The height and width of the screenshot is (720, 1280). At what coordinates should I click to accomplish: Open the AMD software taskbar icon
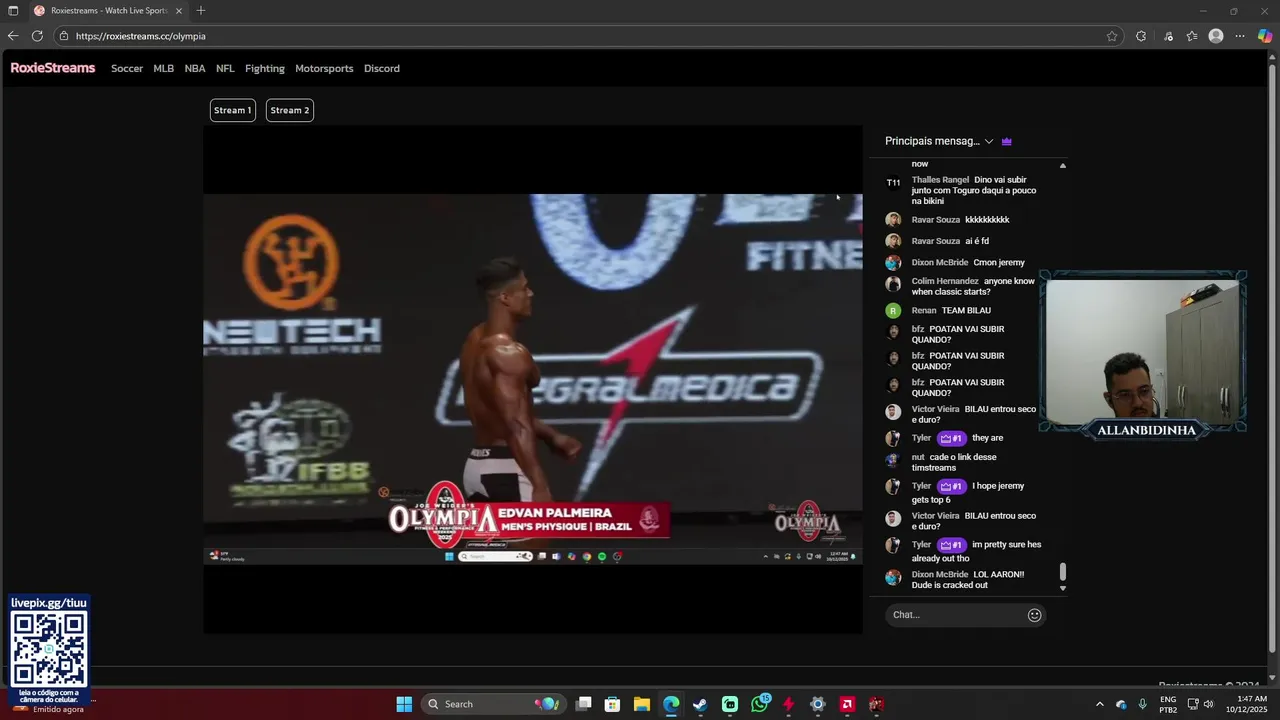(x=847, y=704)
